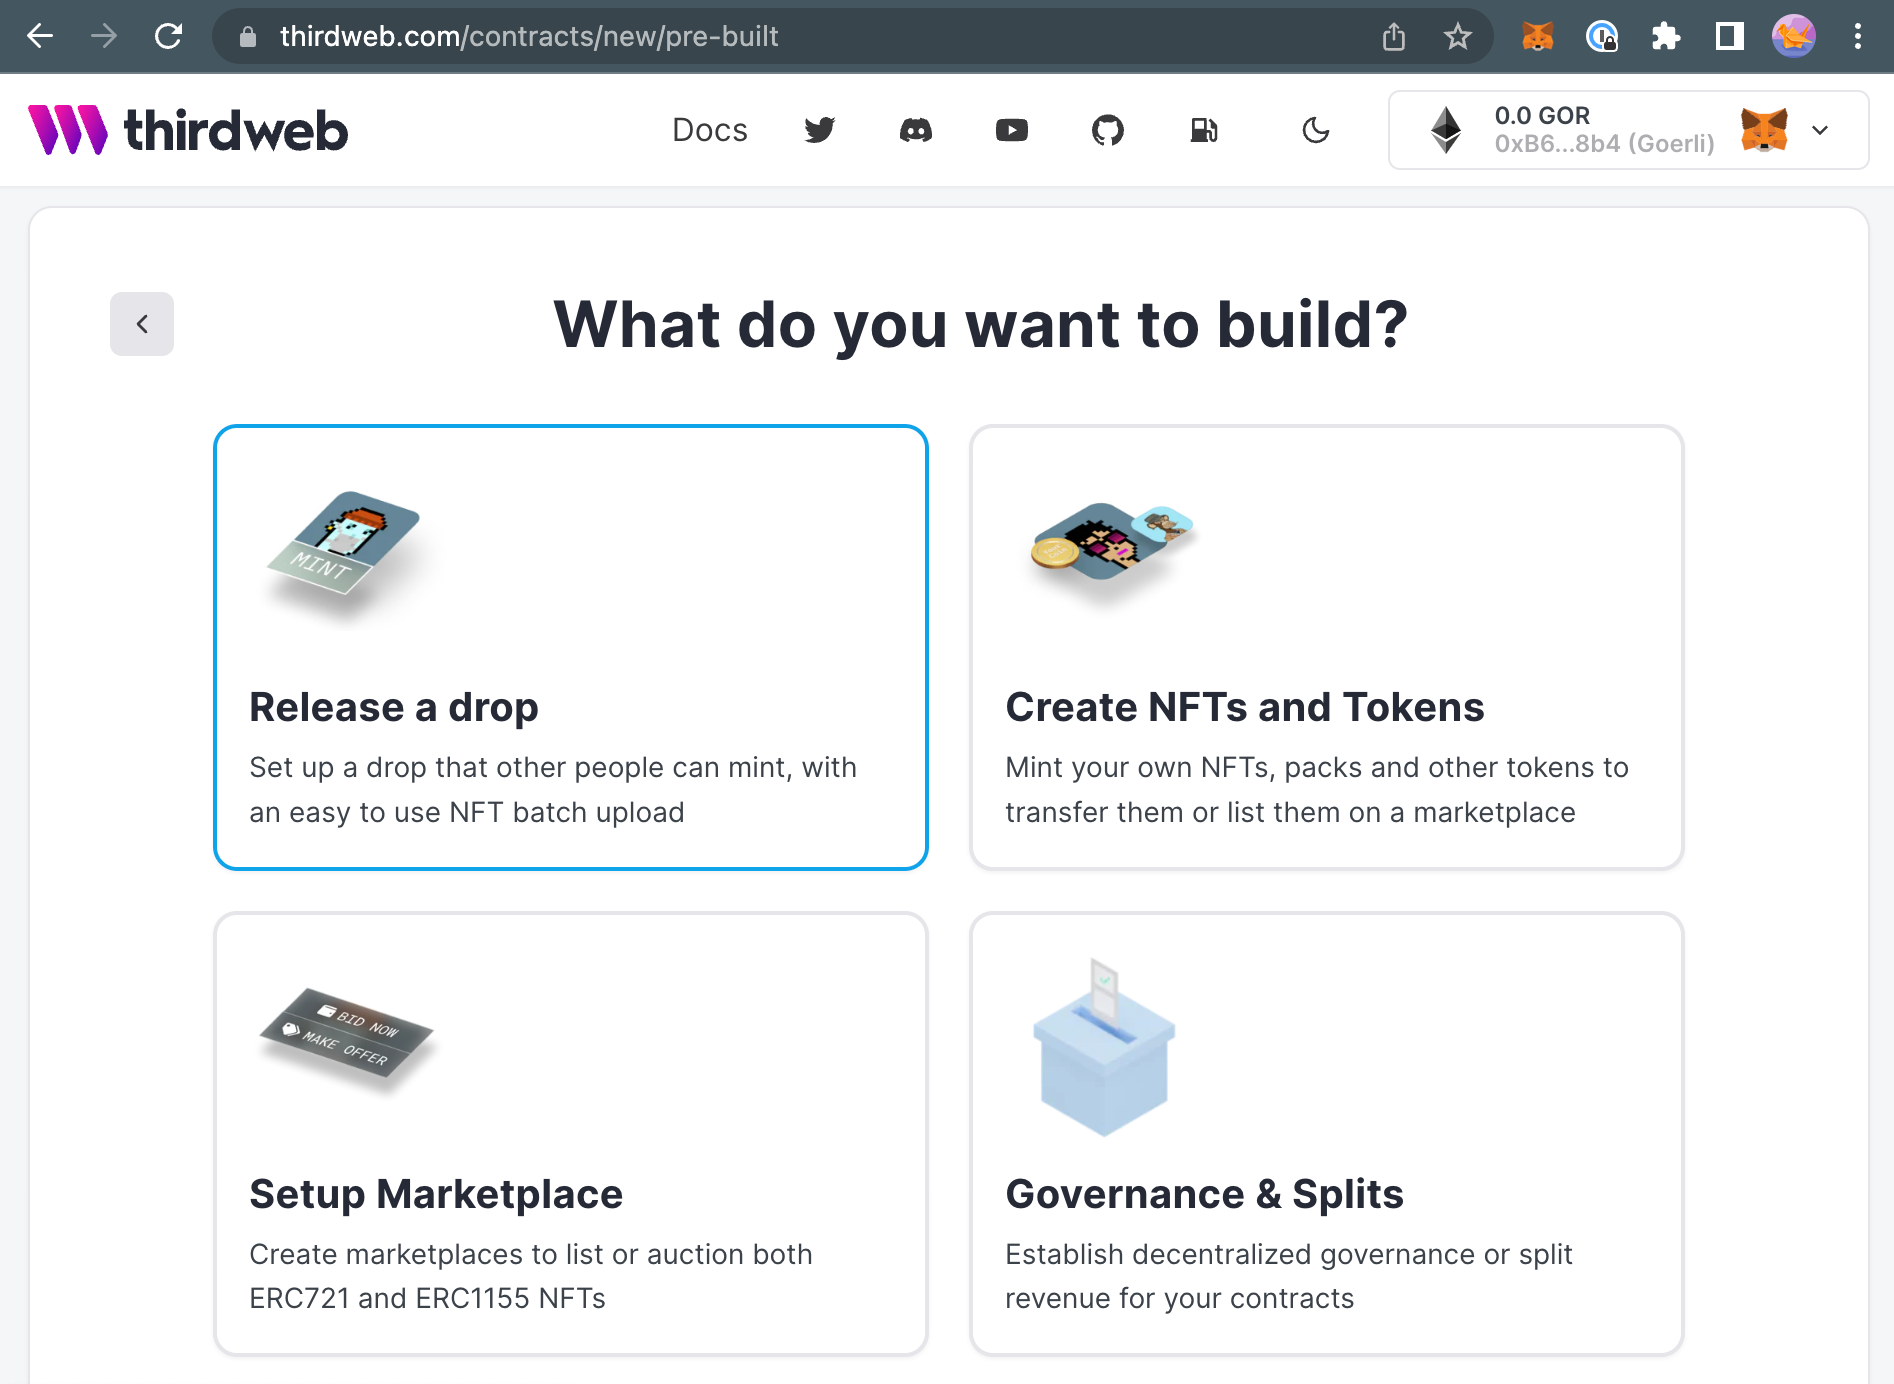
Task: Click the thirdweb logo
Action: click(x=189, y=129)
